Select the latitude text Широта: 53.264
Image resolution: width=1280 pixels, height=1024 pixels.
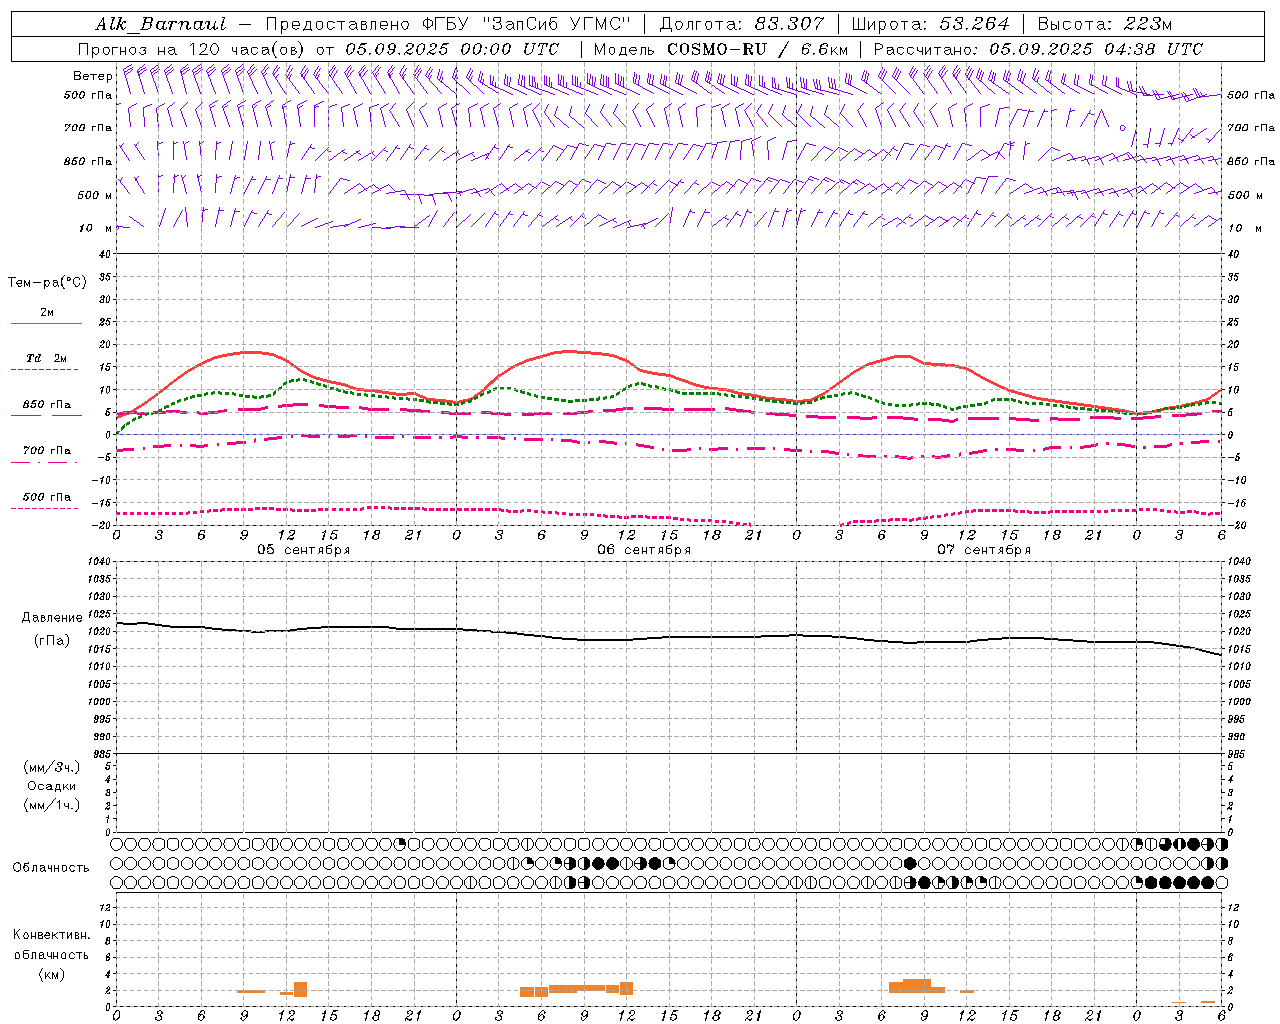[930, 24]
